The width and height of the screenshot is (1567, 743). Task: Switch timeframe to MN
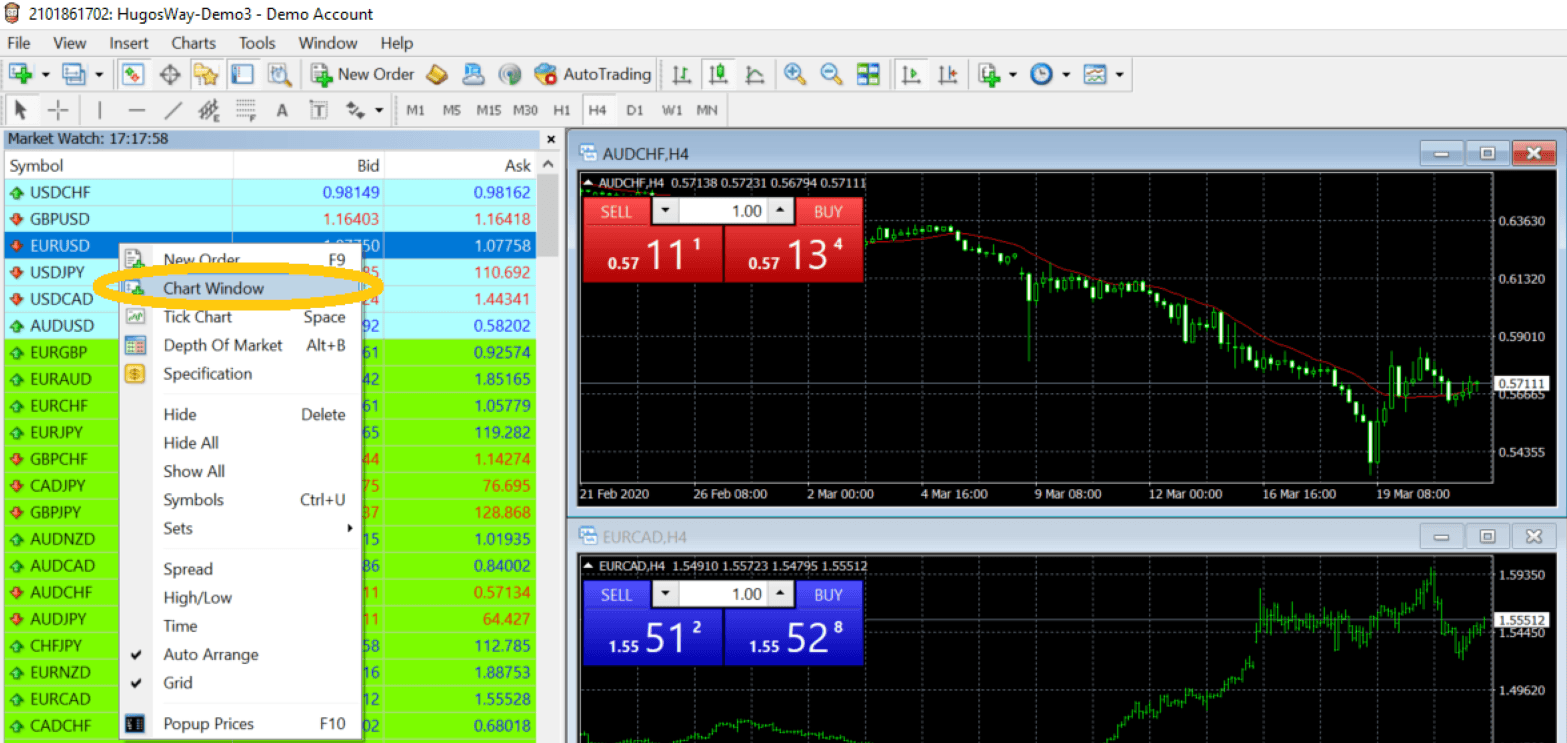pyautogui.click(x=707, y=110)
